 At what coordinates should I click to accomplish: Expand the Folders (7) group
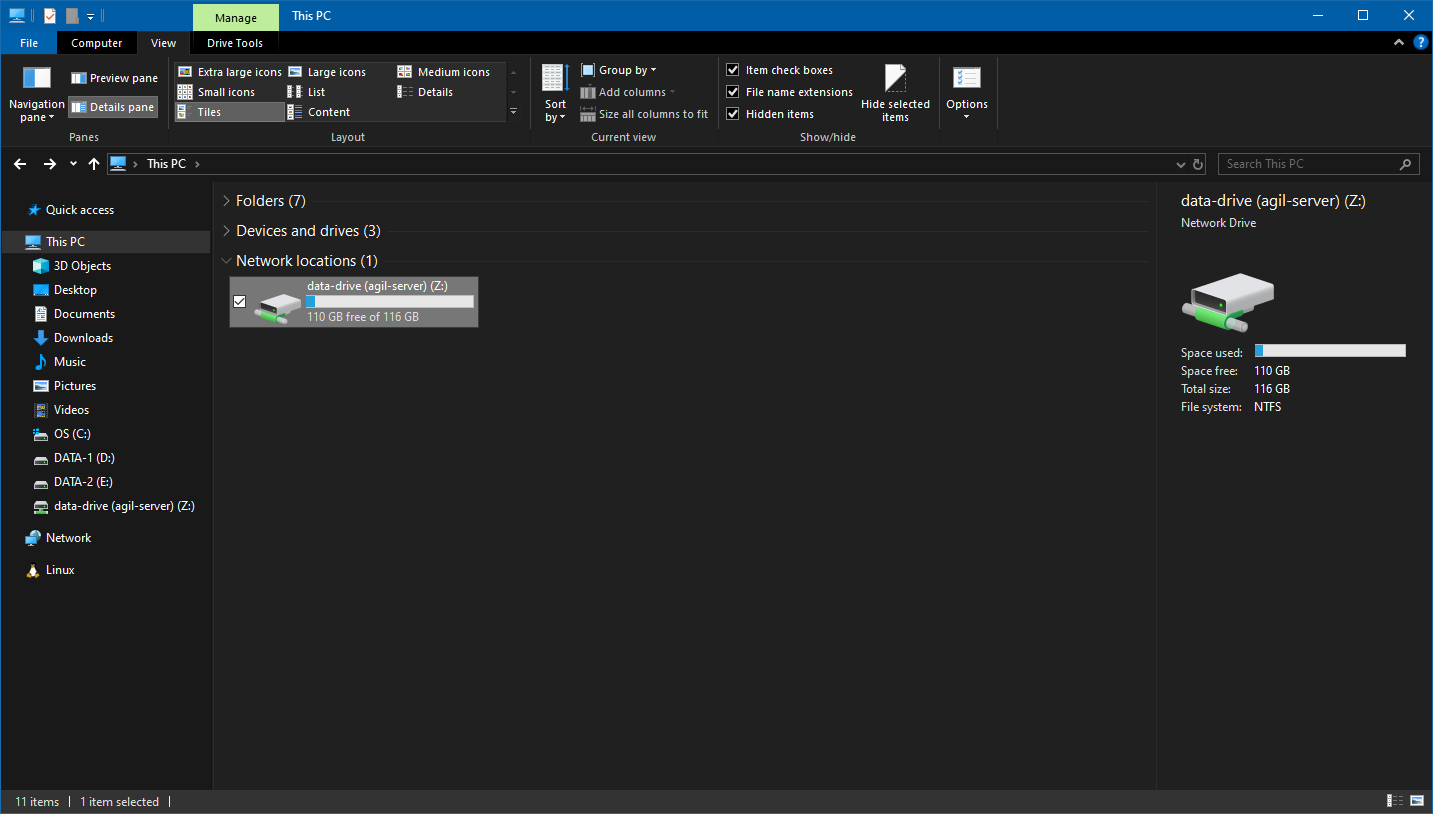(x=226, y=201)
